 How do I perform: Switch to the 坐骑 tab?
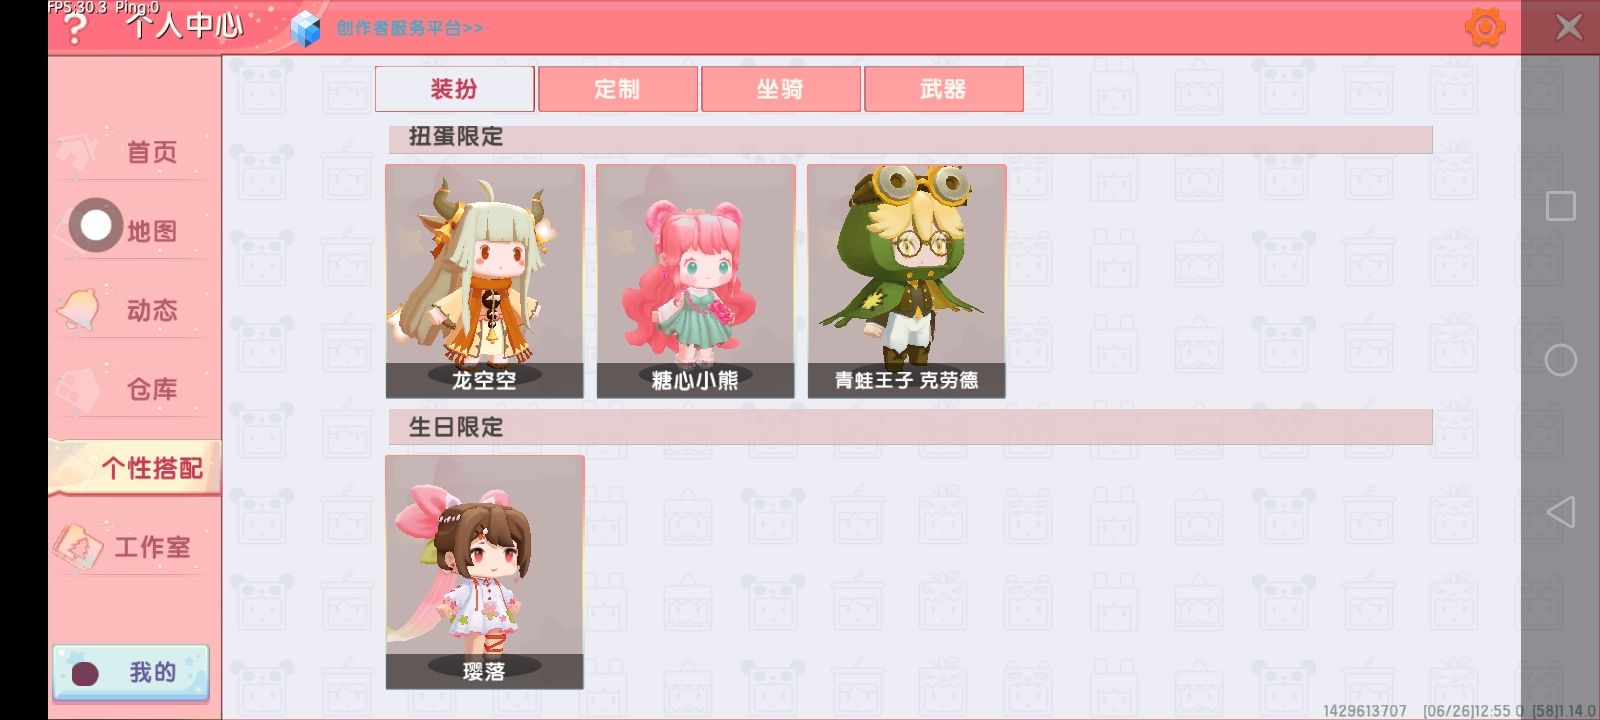point(780,89)
